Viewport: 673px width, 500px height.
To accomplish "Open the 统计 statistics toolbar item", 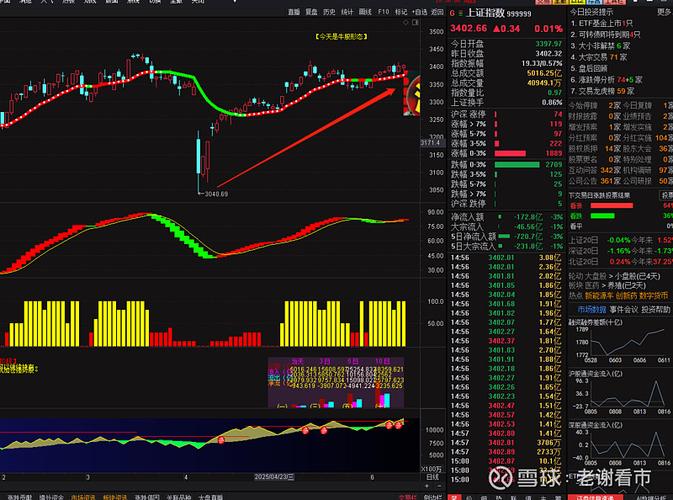I will [x=347, y=12].
